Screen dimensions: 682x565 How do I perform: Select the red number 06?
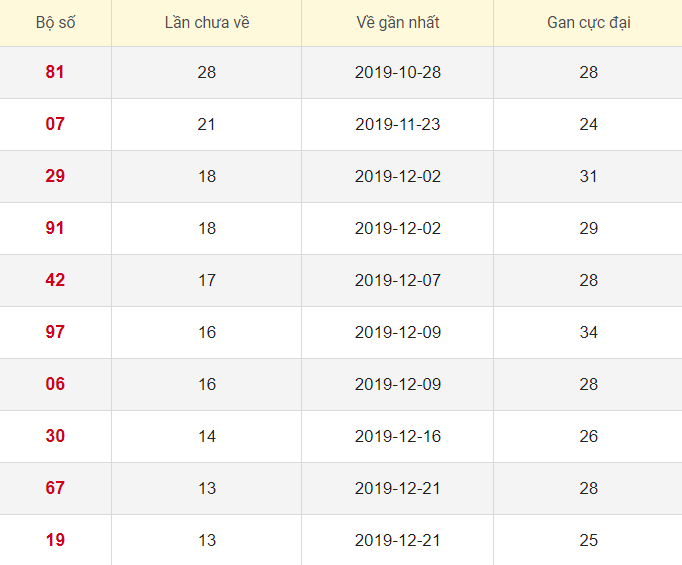(x=55, y=384)
